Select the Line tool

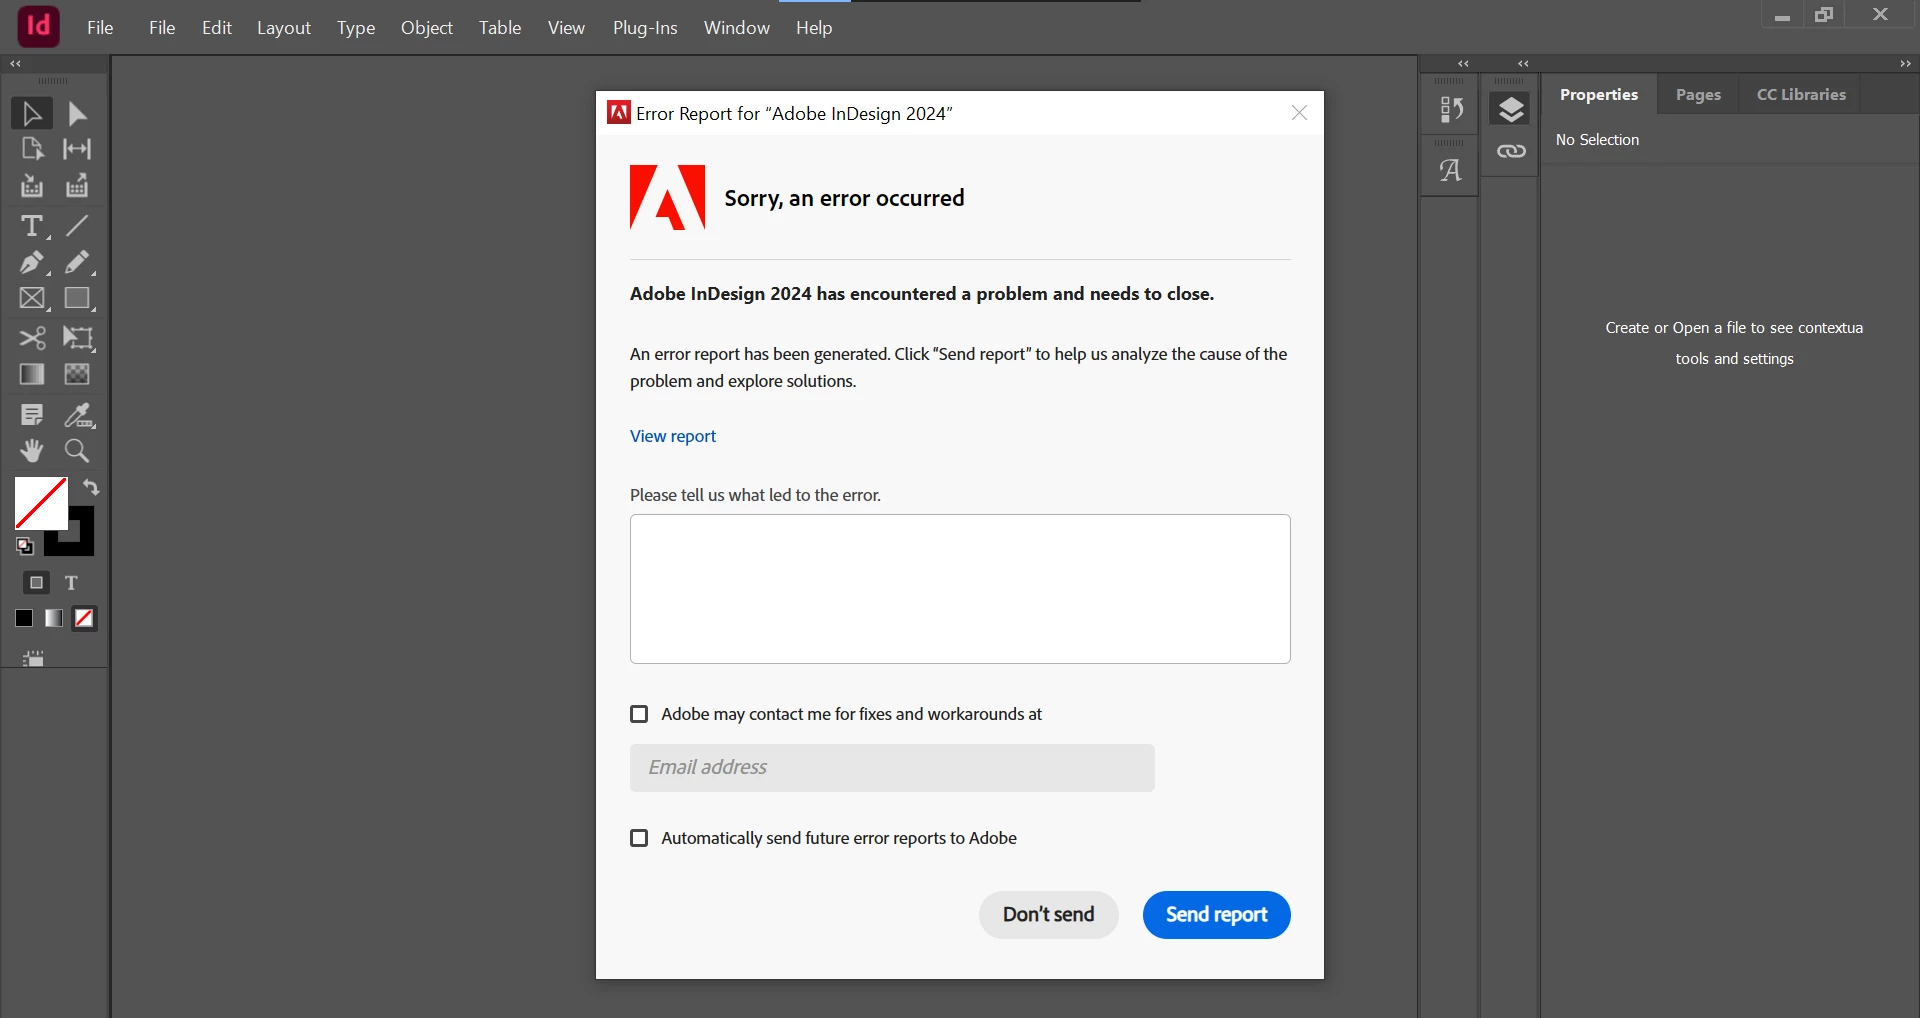77,226
